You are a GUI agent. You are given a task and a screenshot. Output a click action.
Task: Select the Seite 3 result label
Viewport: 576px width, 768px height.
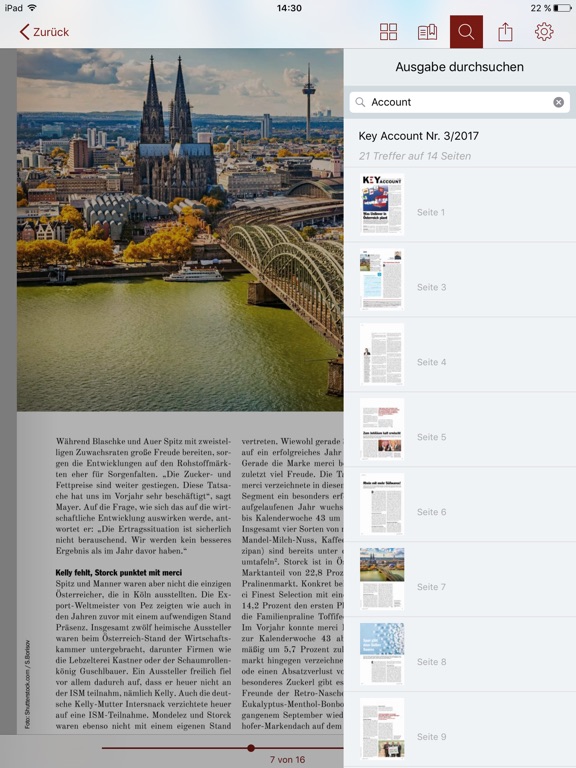[x=432, y=287]
